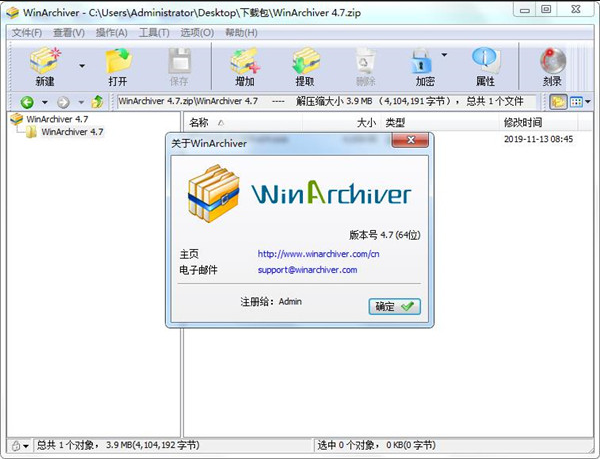600x459 pixels.
Task: Click the green Back navigation arrow
Action: point(27,102)
